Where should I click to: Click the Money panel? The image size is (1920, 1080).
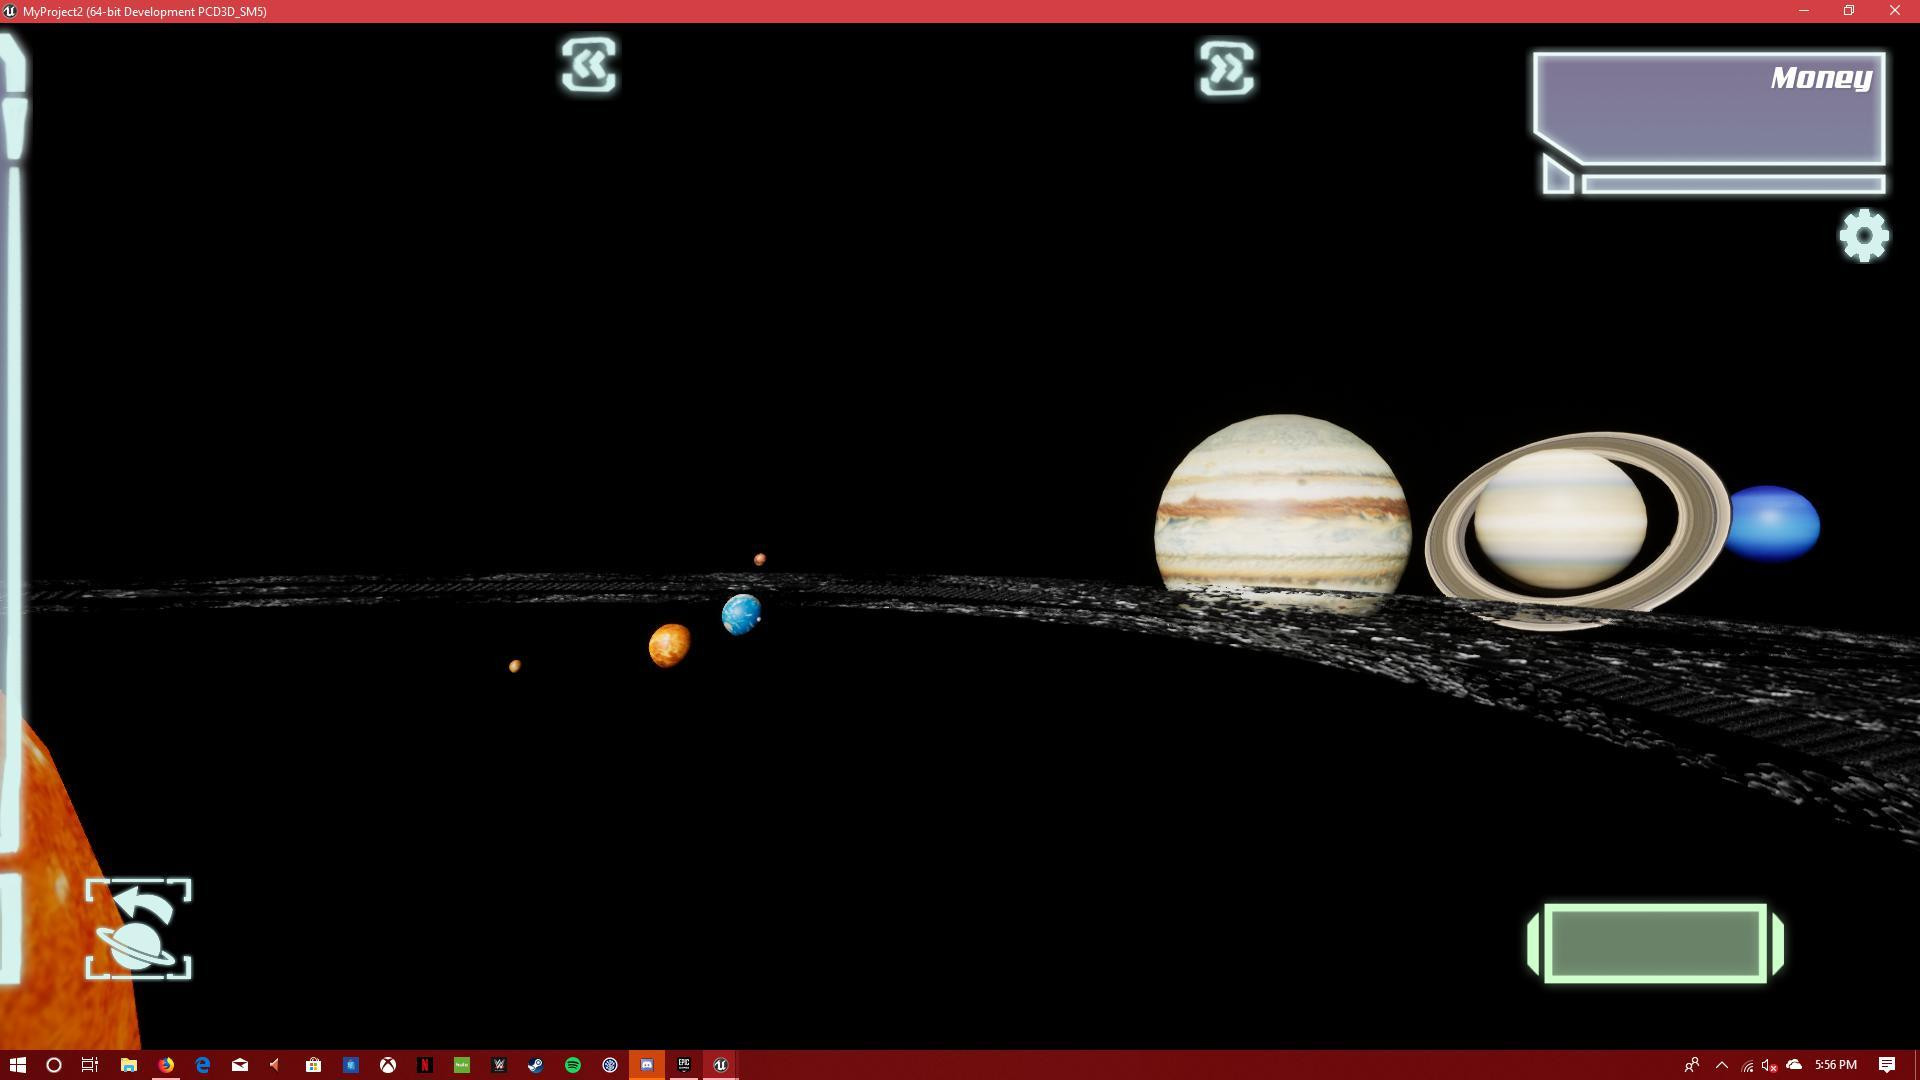pos(1709,108)
